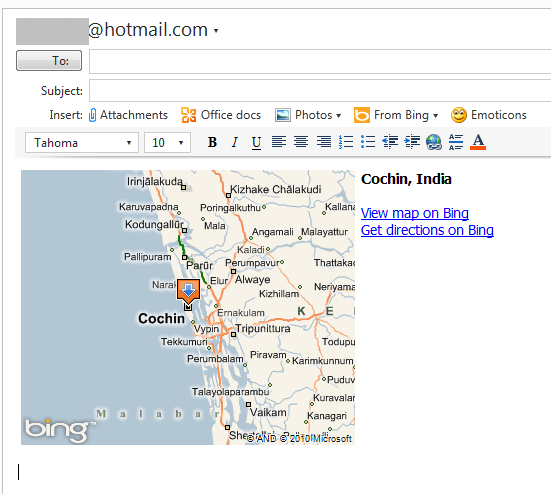This screenshot has width=551, height=494.
Task: Increase paragraph indent
Action: coord(412,142)
